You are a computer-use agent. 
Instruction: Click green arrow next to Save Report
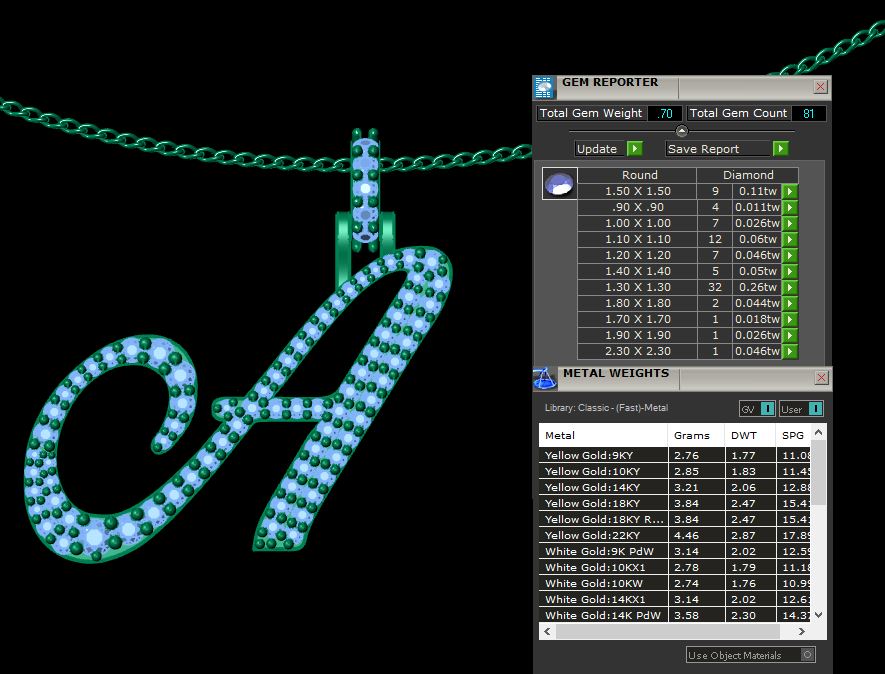click(x=781, y=148)
